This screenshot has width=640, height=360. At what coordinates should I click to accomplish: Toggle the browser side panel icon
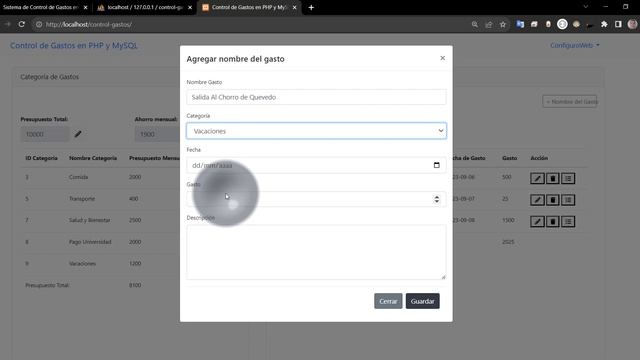pyautogui.click(x=618, y=24)
